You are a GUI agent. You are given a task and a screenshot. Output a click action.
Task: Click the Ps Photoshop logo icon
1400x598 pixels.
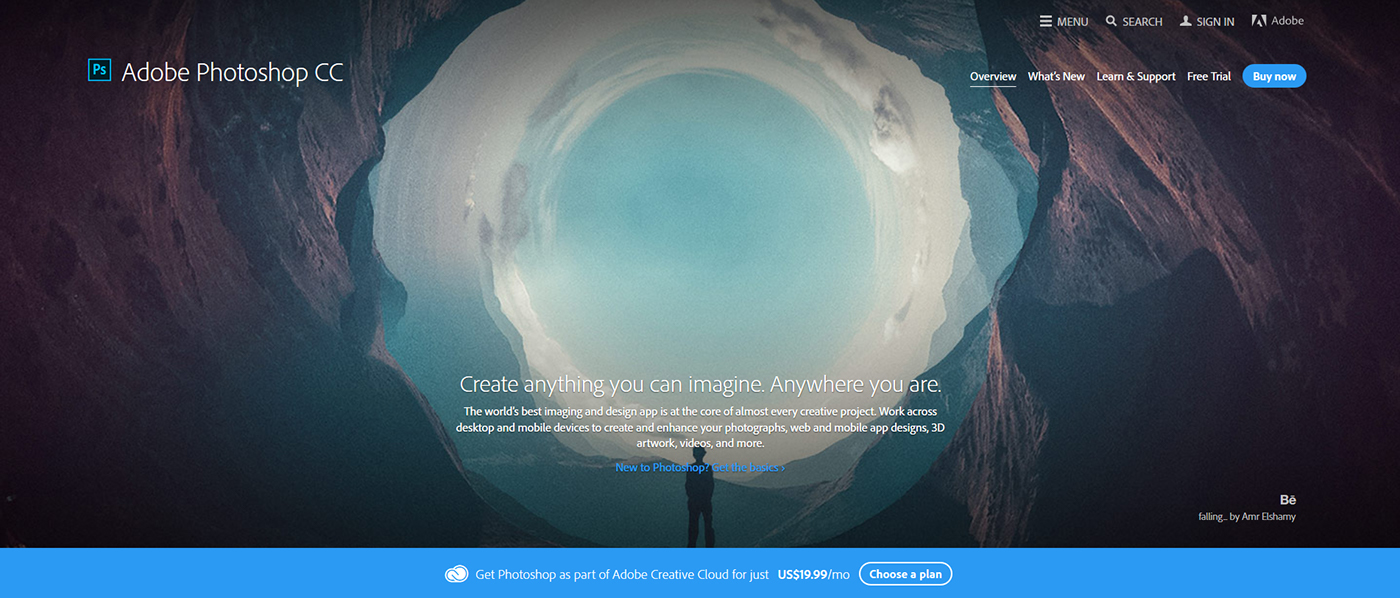point(99,70)
